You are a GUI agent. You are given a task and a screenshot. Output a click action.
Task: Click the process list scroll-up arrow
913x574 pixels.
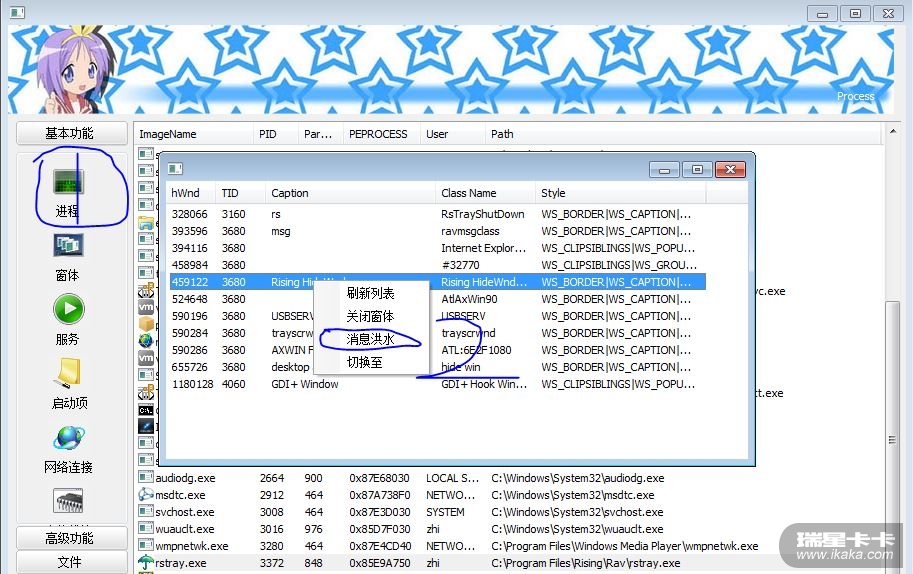(x=893, y=132)
